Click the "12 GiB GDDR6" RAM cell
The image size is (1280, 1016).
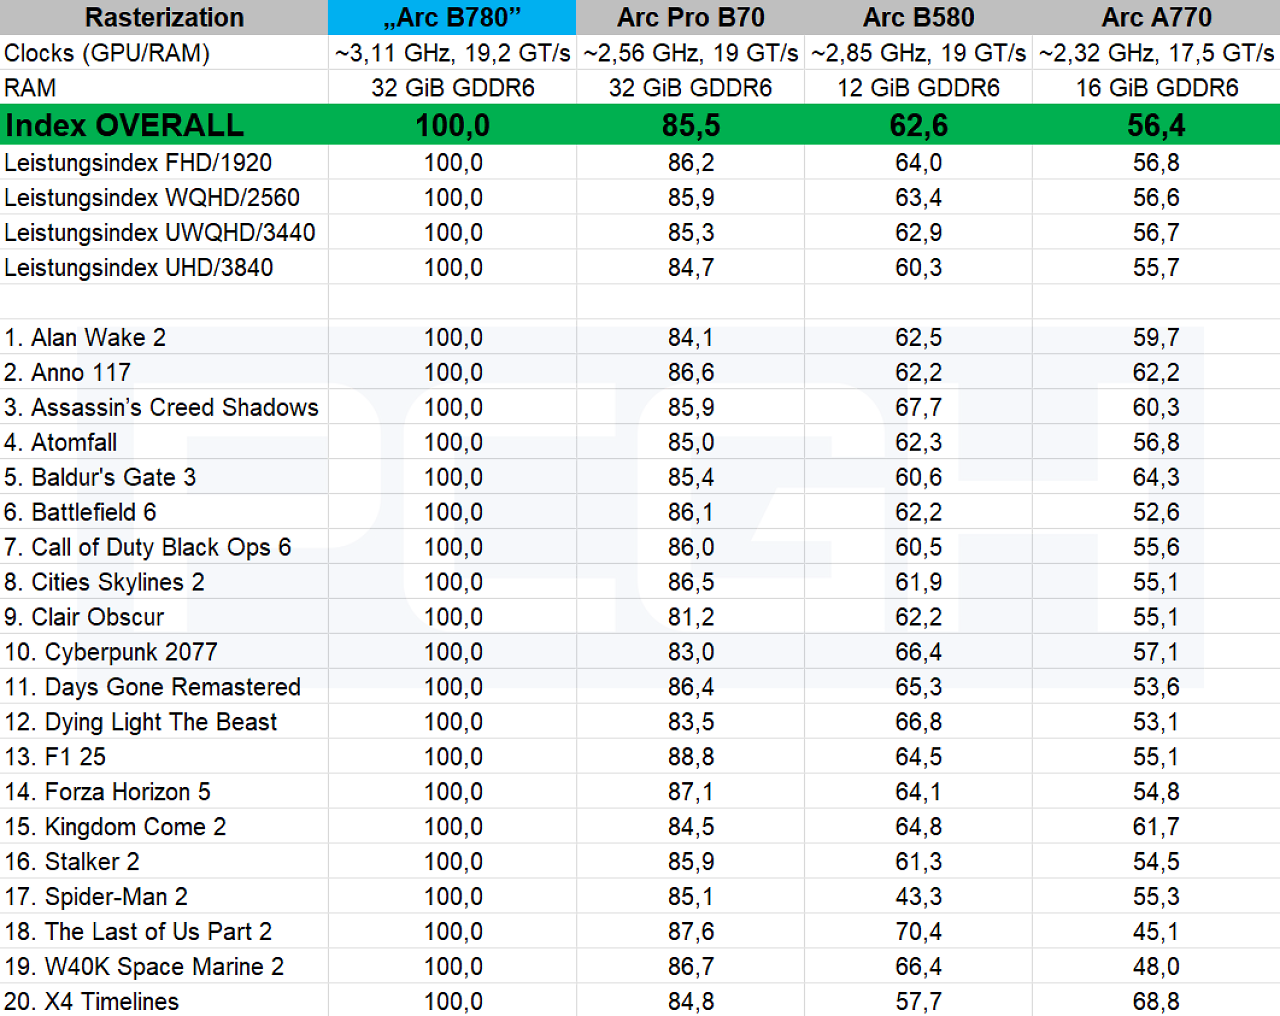[918, 88]
